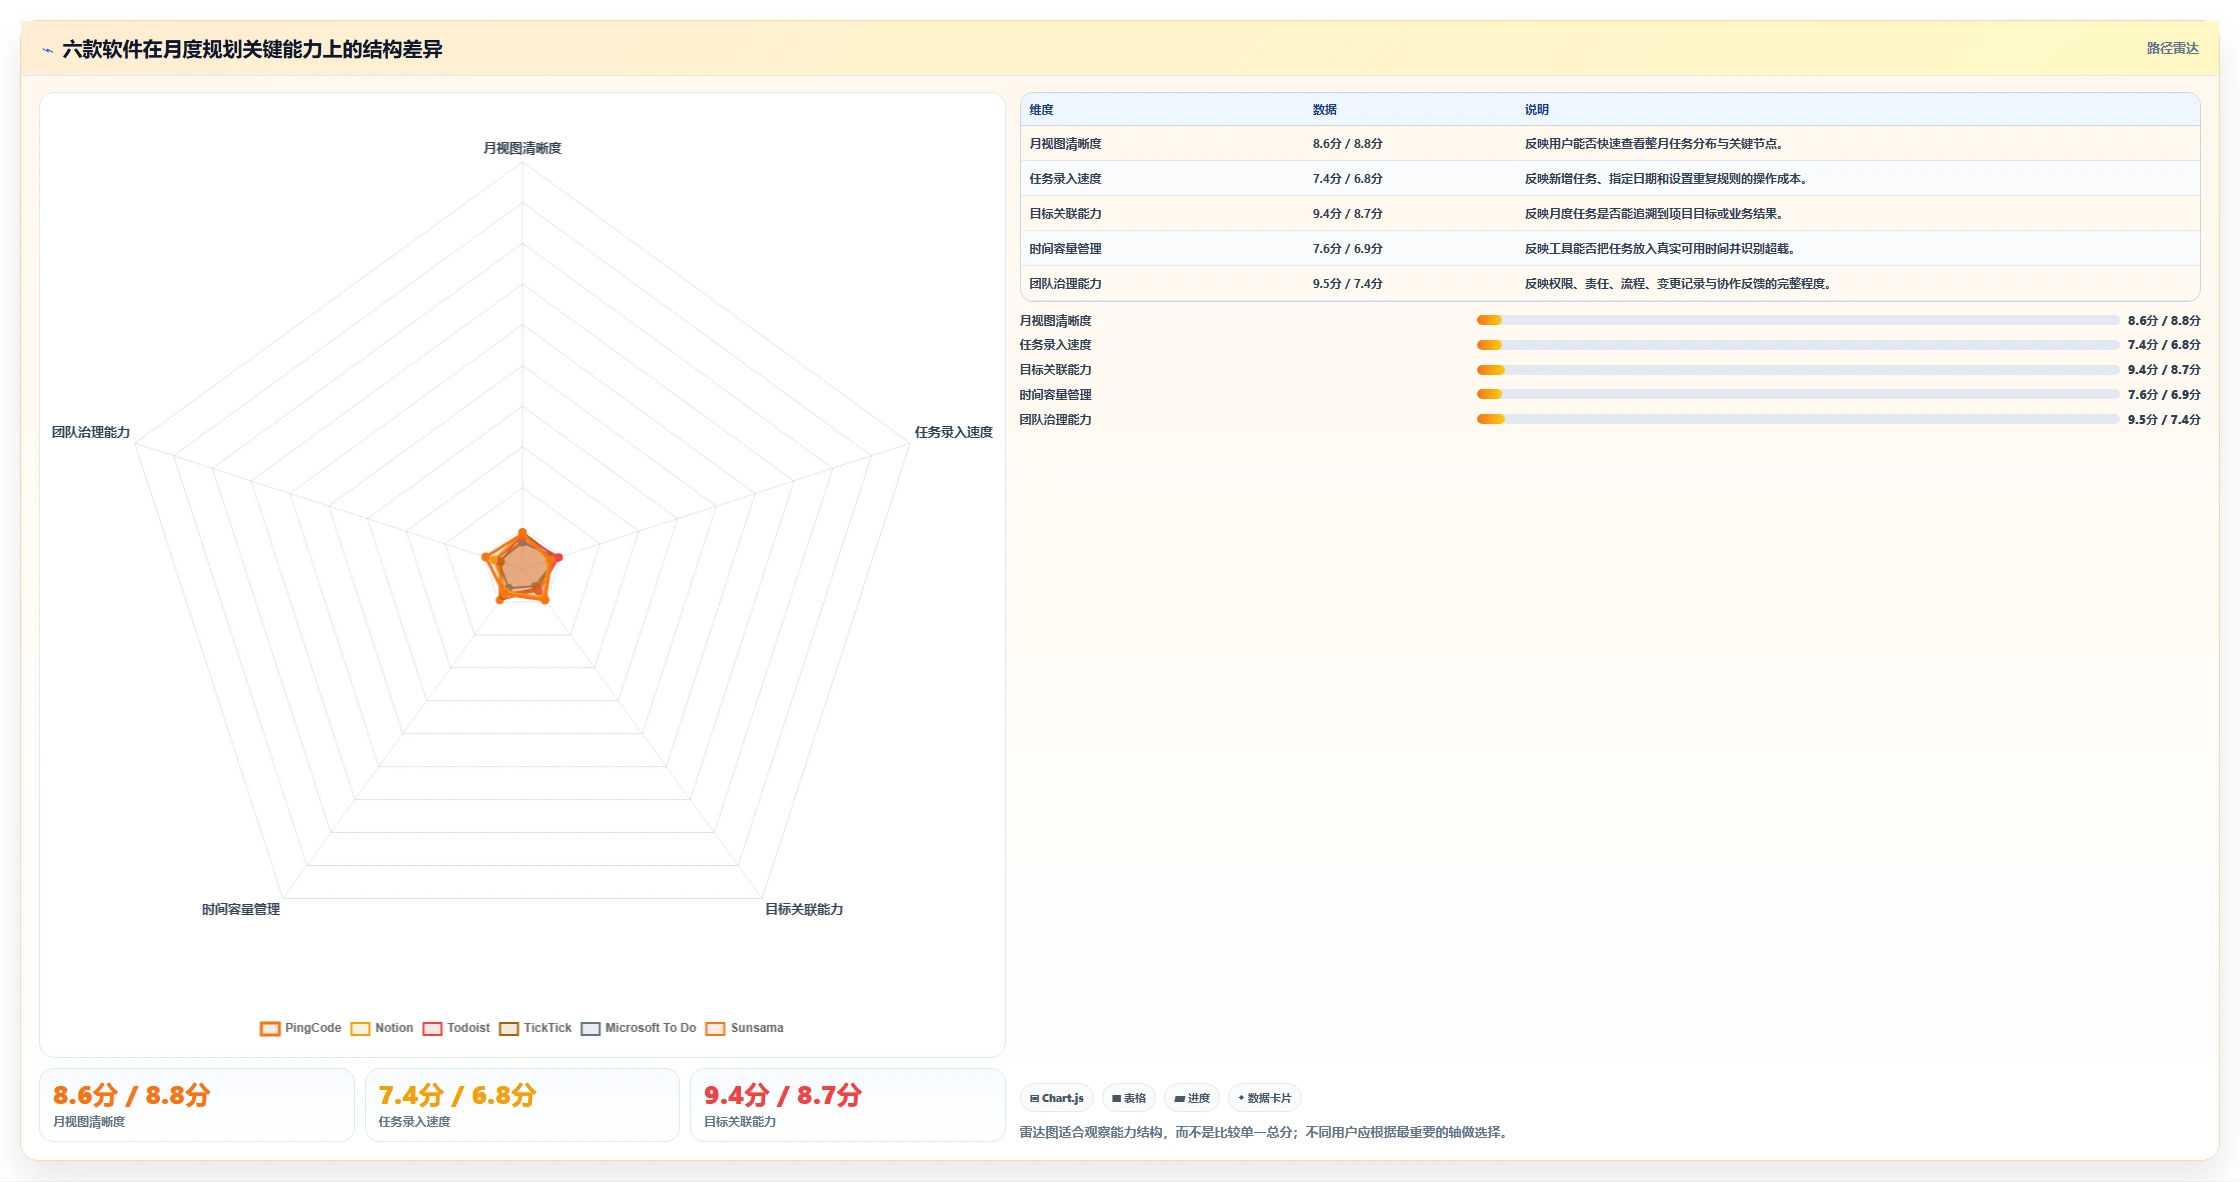
Task: Click the 维度 column header
Action: 1042,110
